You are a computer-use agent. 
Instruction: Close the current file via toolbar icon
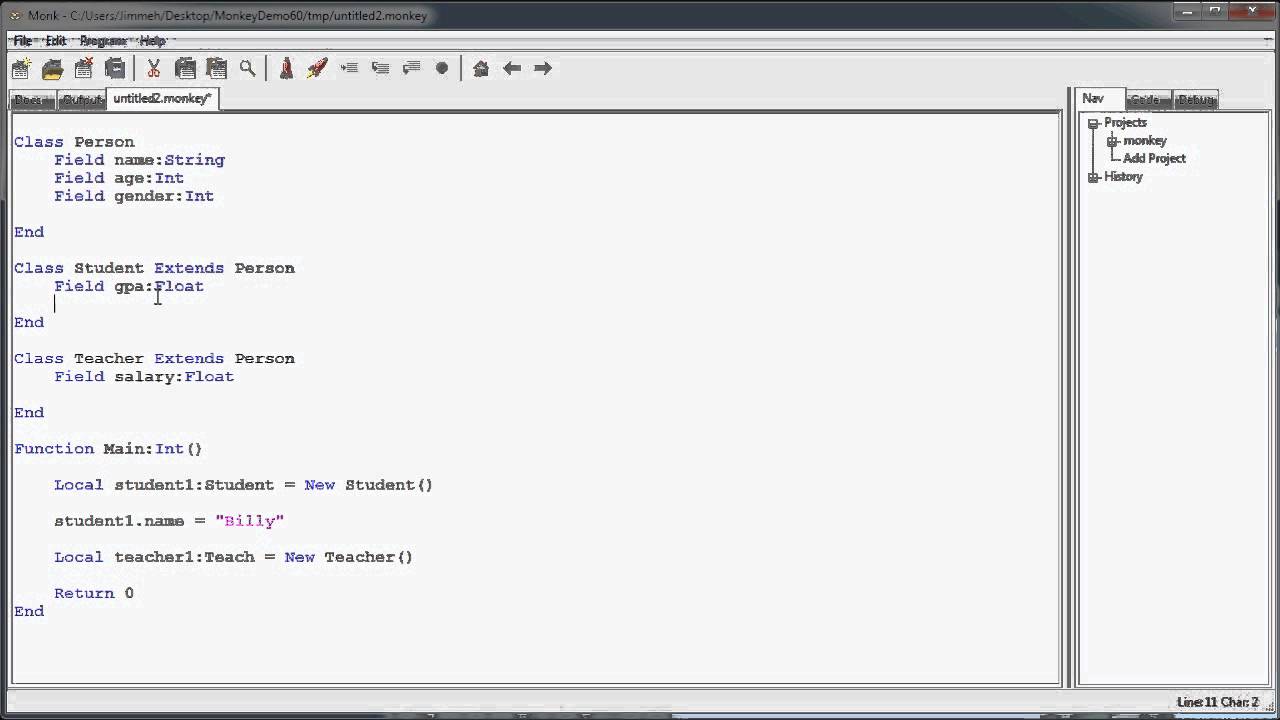(84, 68)
